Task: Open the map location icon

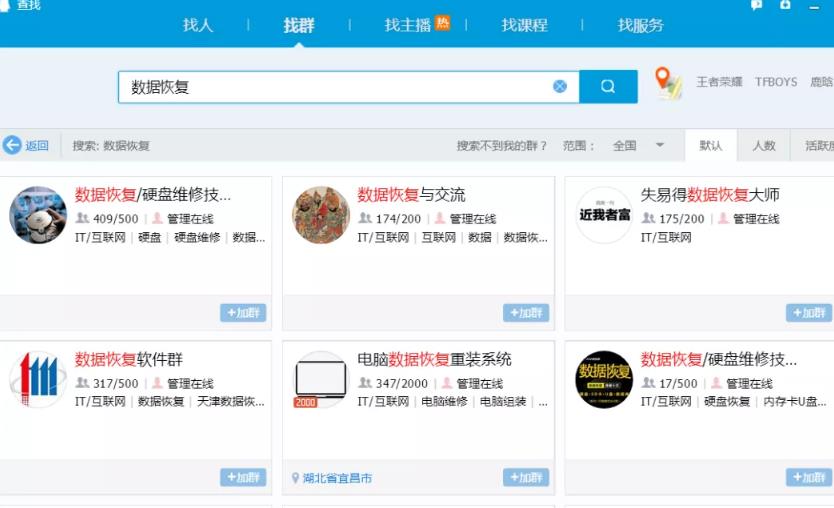Action: (667, 83)
